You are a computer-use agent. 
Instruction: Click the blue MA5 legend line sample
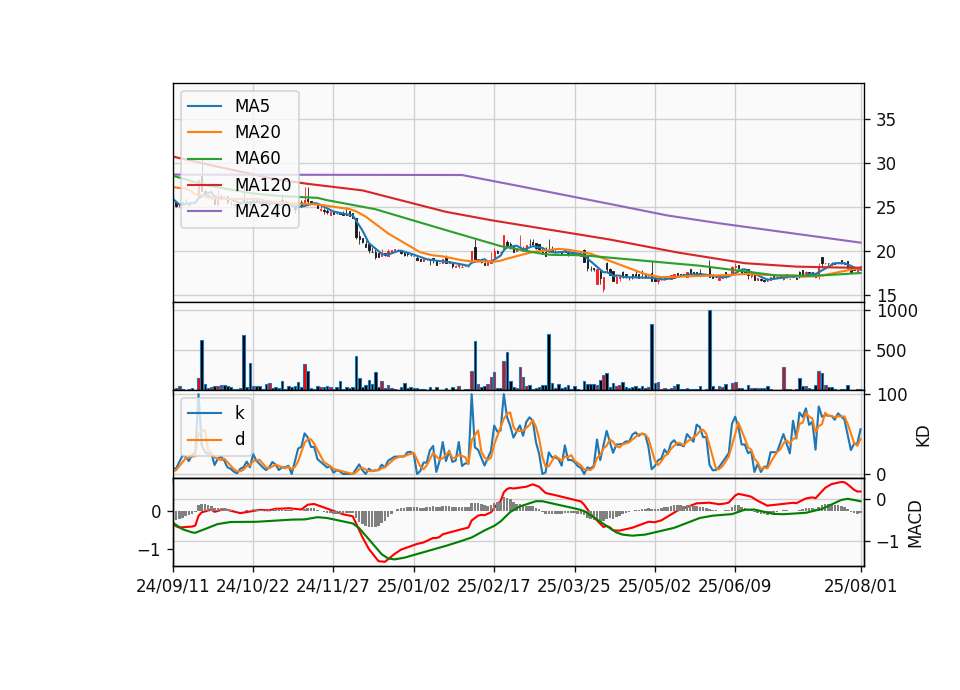[x=204, y=106]
